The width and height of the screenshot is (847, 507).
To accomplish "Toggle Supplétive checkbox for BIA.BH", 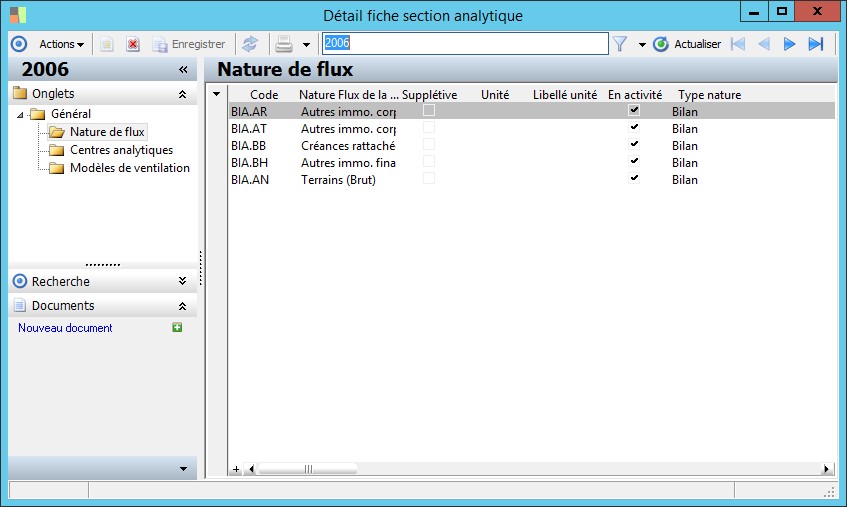I will pyautogui.click(x=429, y=161).
